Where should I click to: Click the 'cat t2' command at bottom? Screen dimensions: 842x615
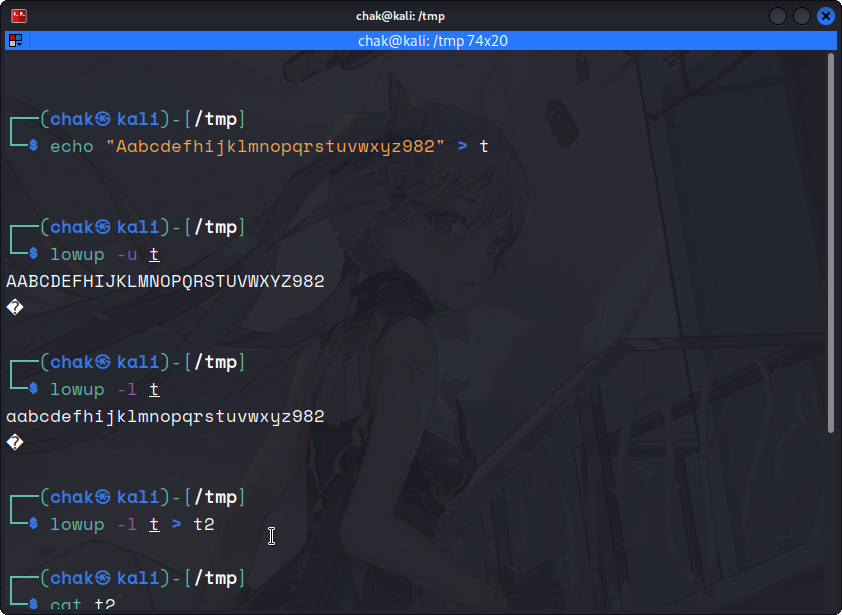pos(82,604)
